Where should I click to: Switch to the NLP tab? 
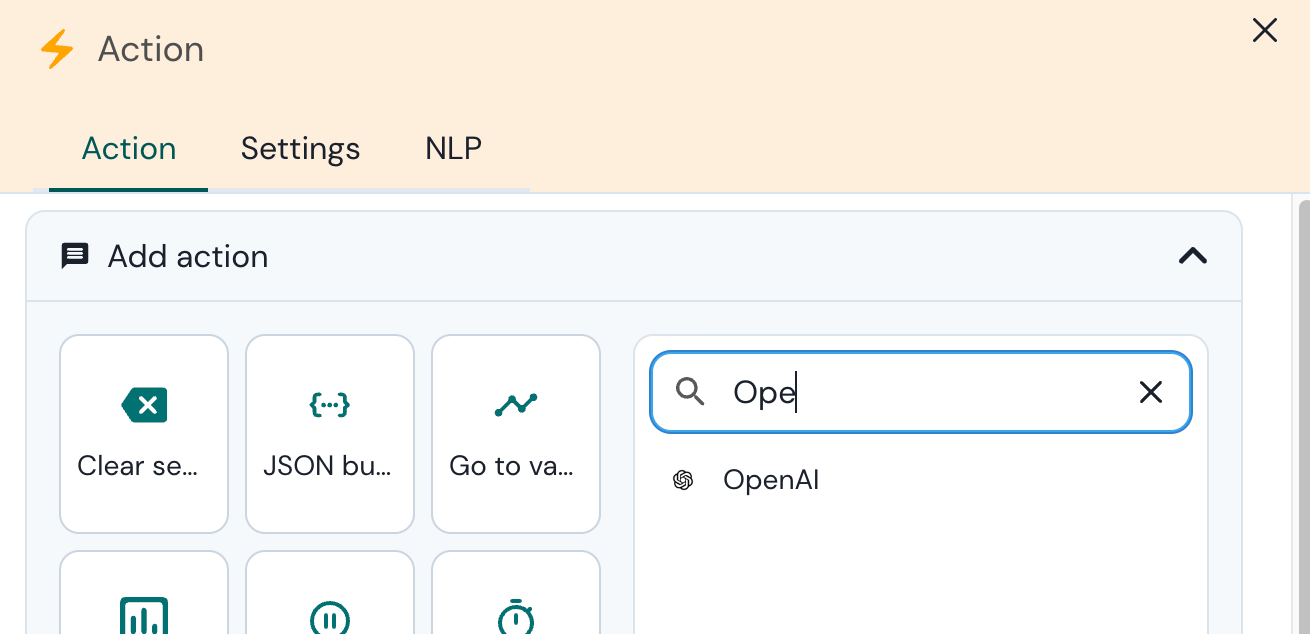(x=453, y=149)
